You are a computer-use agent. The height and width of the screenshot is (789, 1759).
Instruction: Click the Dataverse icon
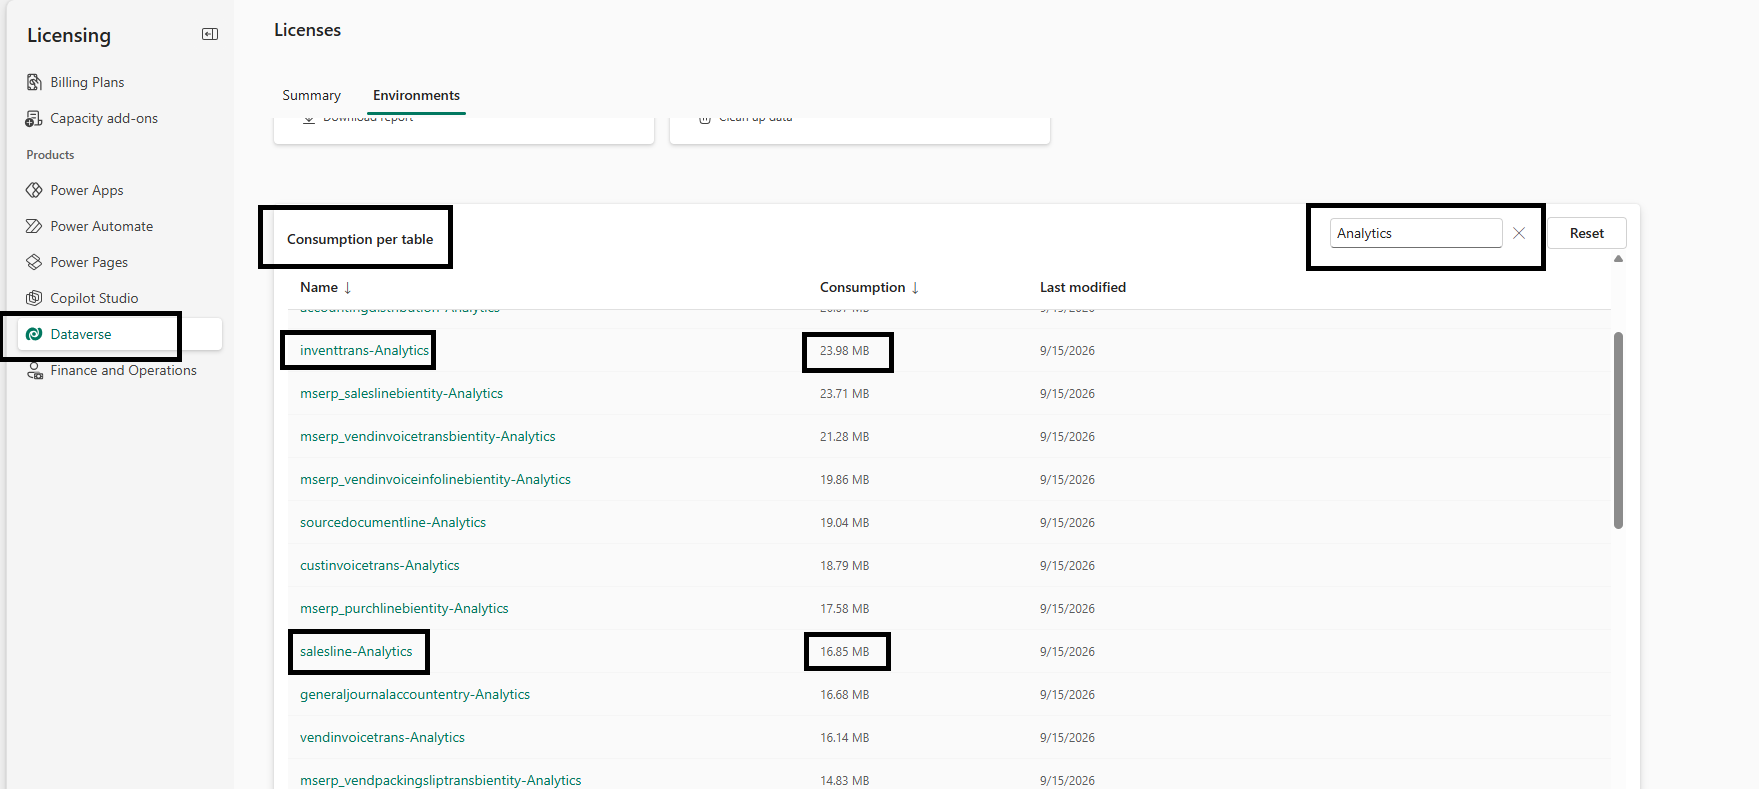tap(34, 334)
